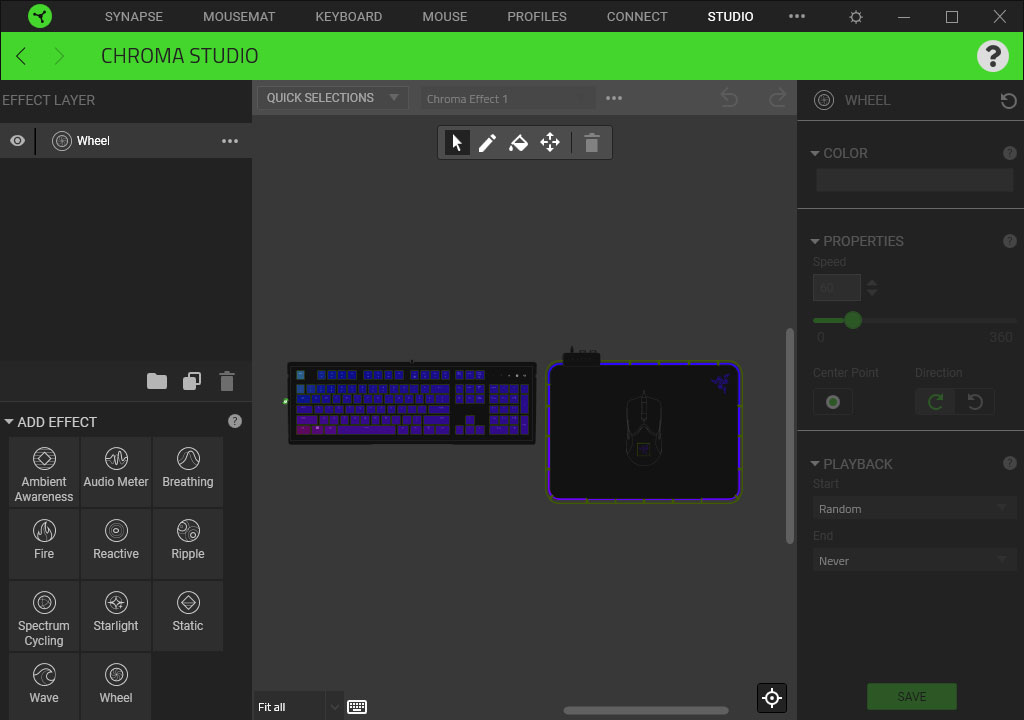This screenshot has height=720, width=1024.
Task: Switch to the Keyboard tab
Action: (349, 16)
